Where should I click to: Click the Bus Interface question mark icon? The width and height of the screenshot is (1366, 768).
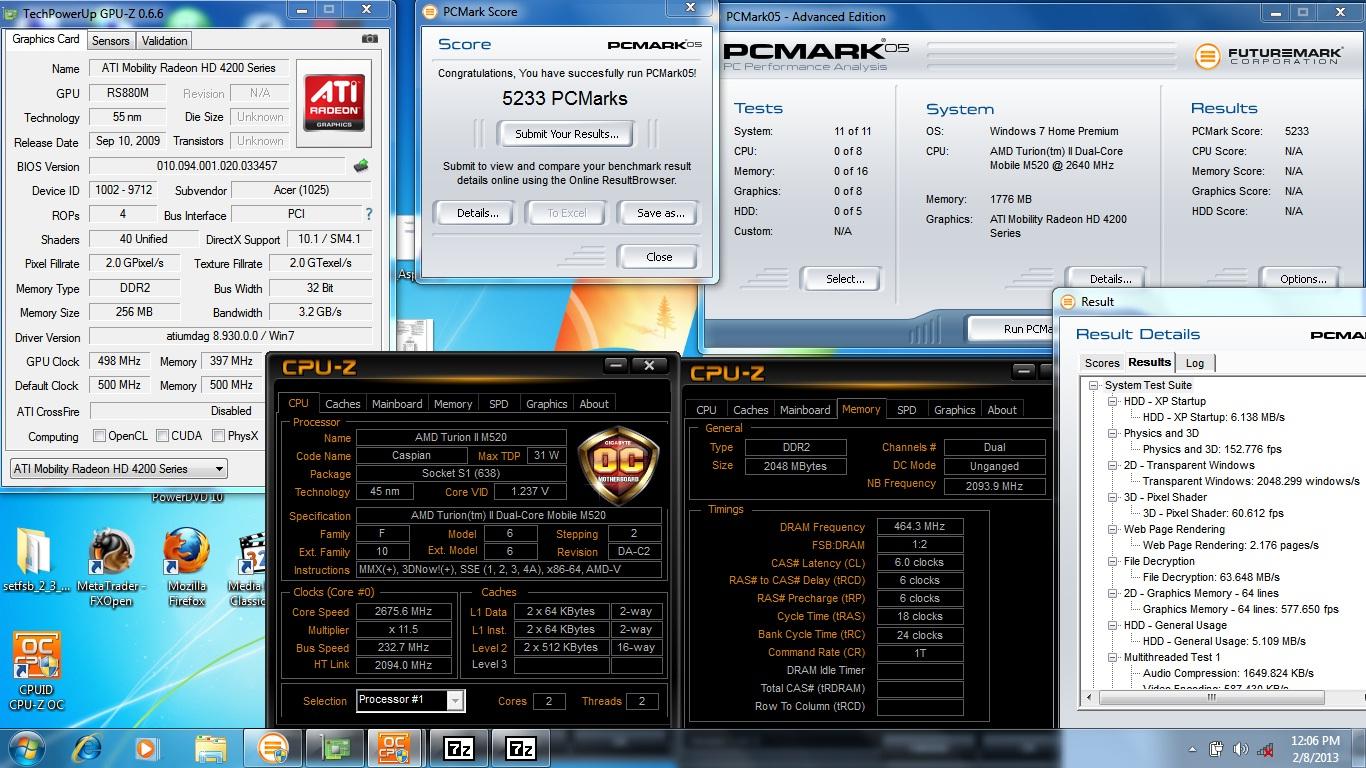[x=369, y=214]
